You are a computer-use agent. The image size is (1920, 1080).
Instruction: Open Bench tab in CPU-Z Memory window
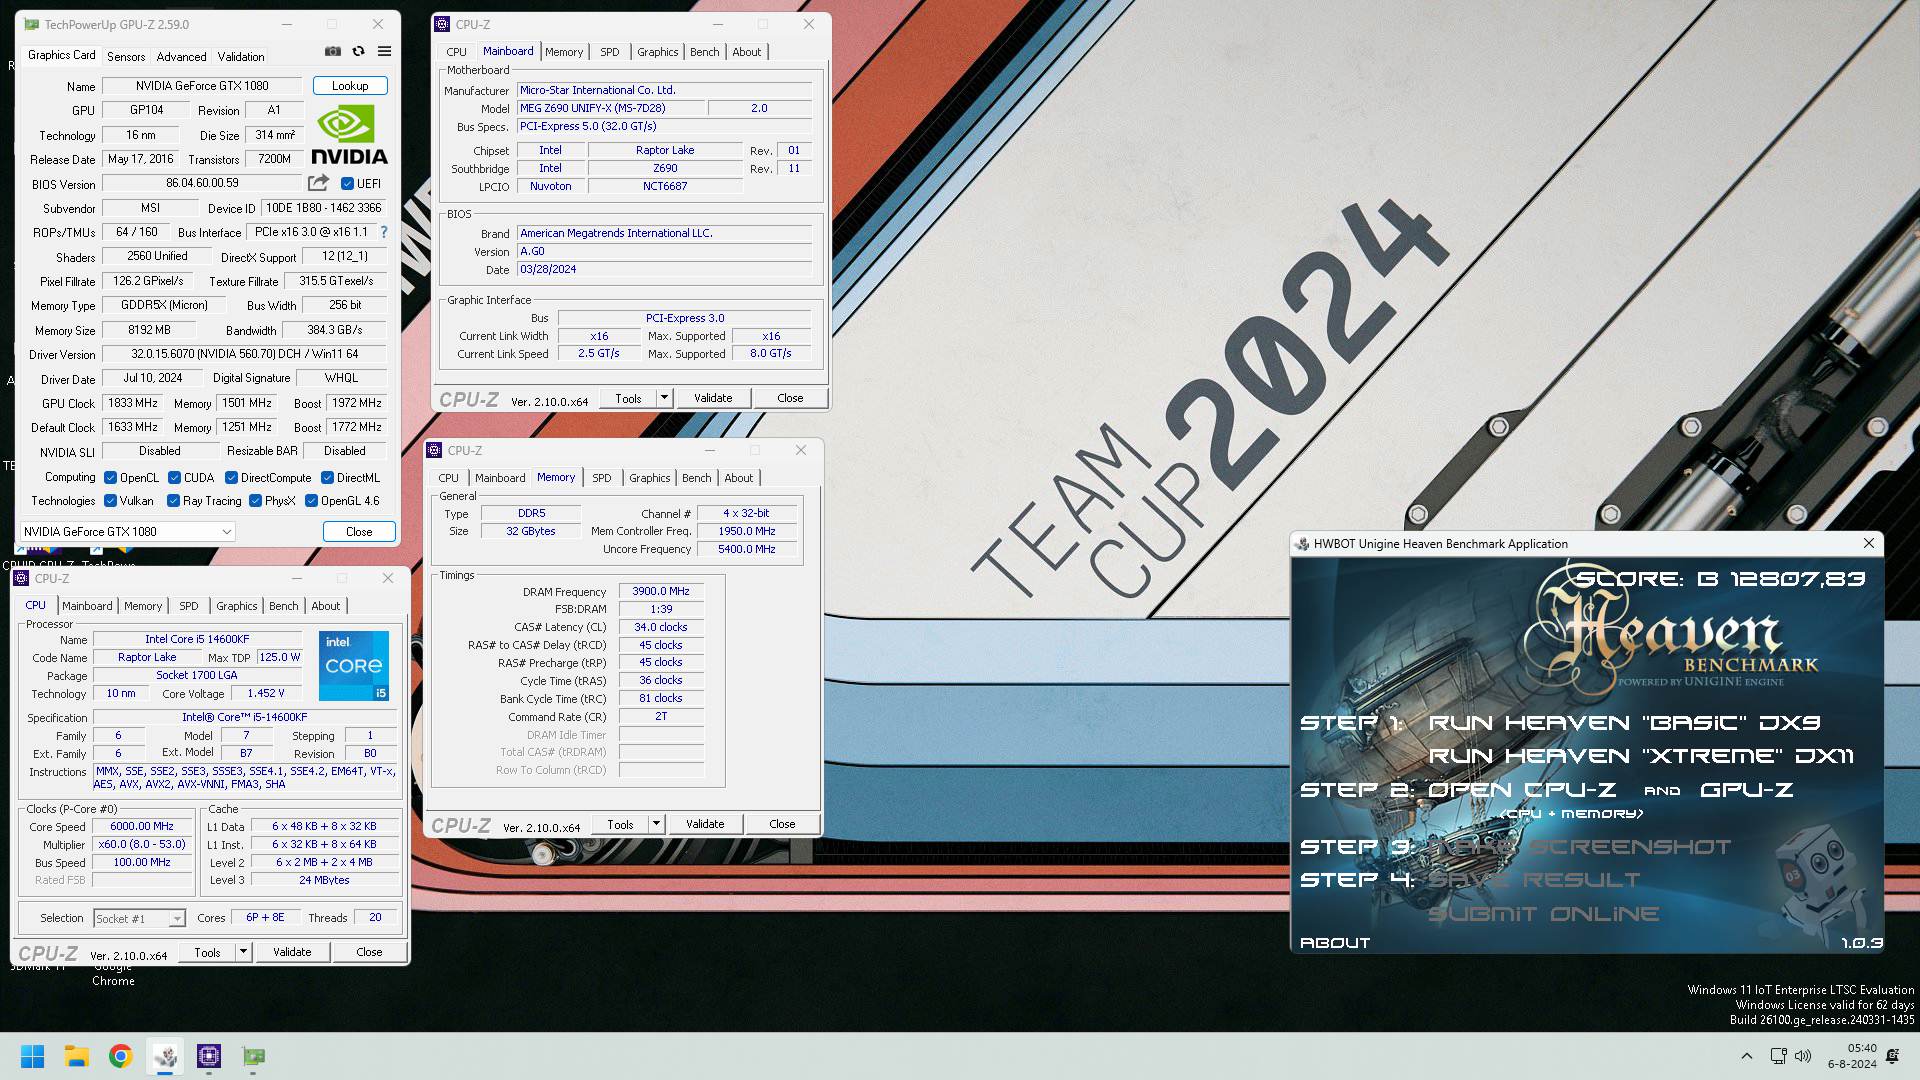pos(697,478)
